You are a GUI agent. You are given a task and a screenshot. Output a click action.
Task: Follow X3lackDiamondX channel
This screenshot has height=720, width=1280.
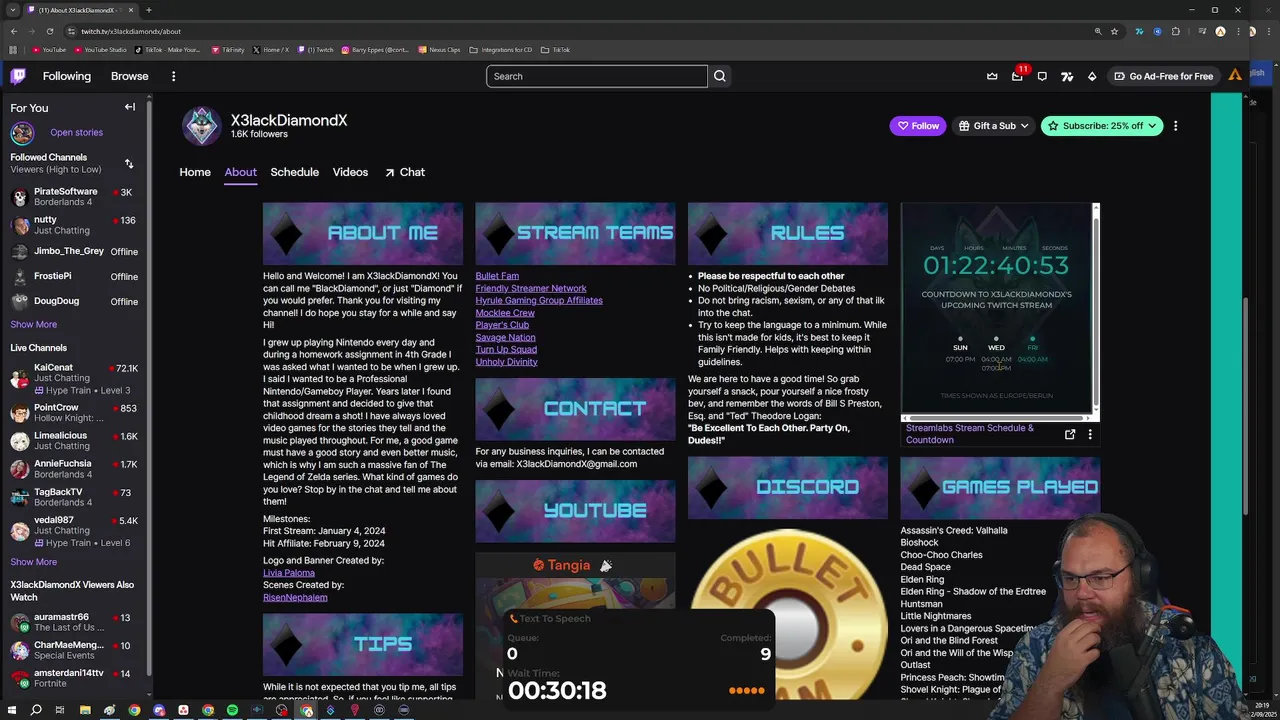tap(917, 126)
